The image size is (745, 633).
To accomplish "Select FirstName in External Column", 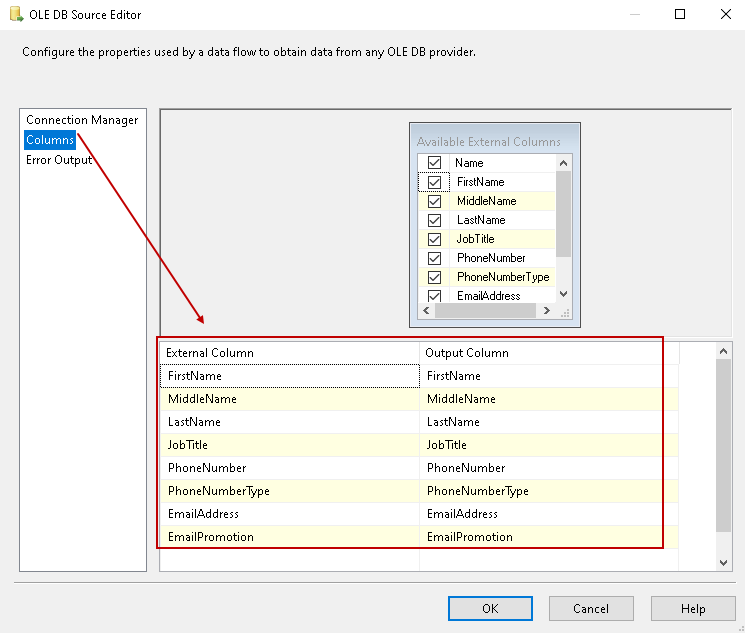I will [290, 376].
